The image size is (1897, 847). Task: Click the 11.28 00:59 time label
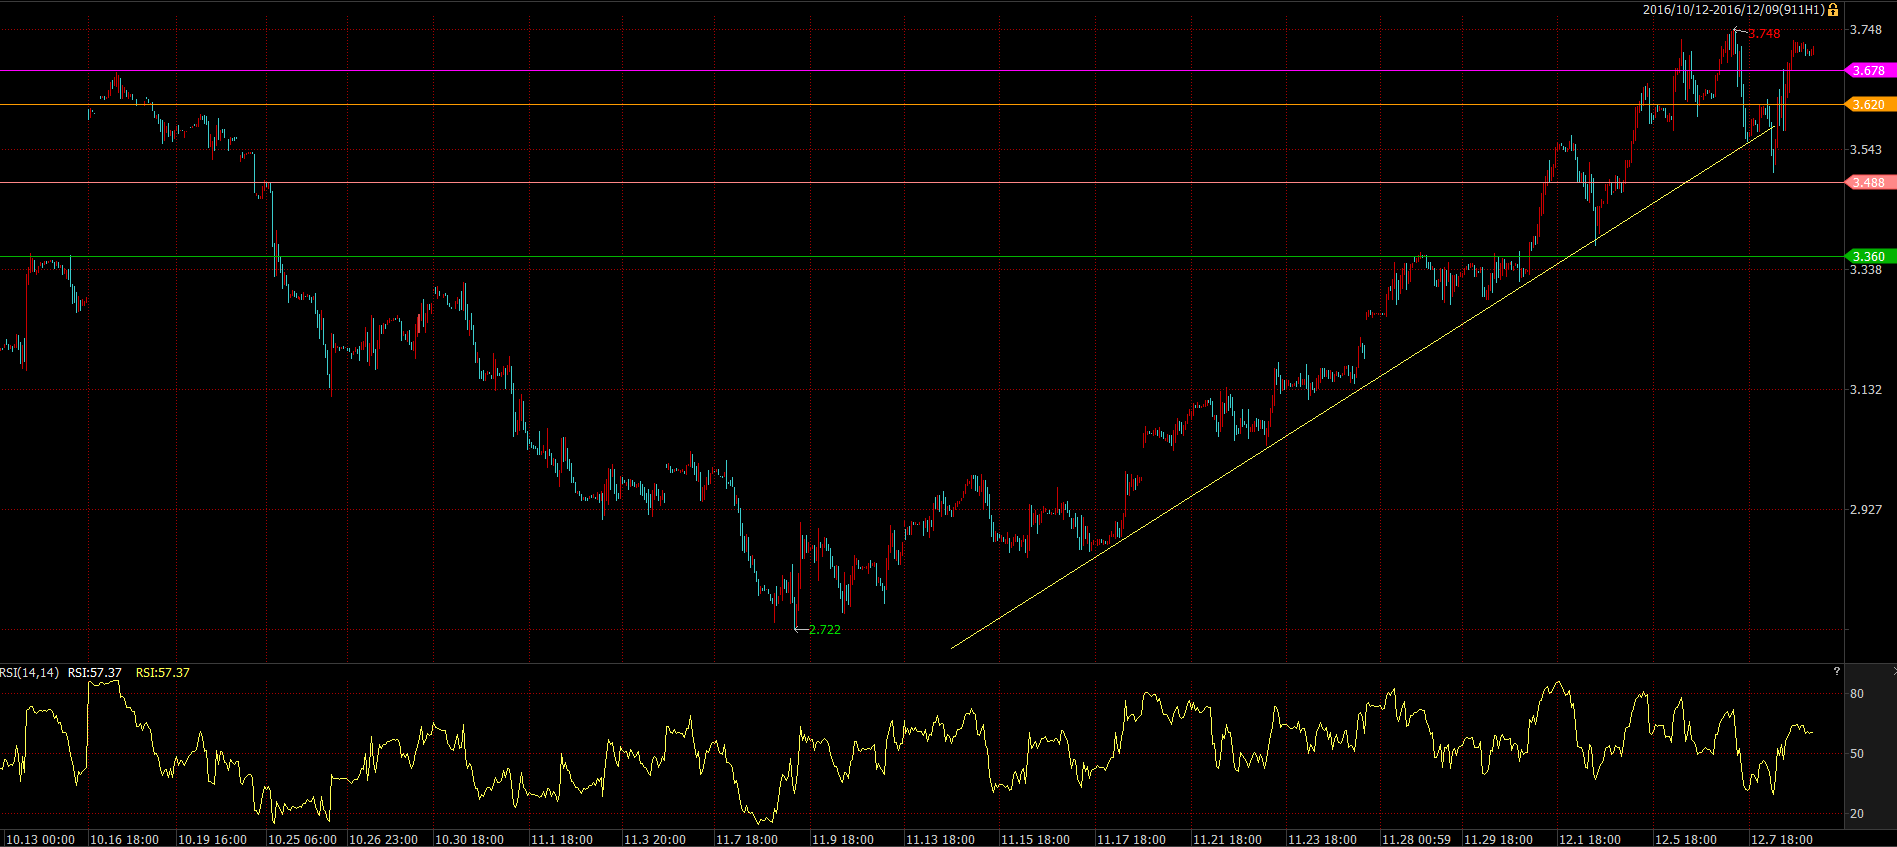pyautogui.click(x=1417, y=840)
